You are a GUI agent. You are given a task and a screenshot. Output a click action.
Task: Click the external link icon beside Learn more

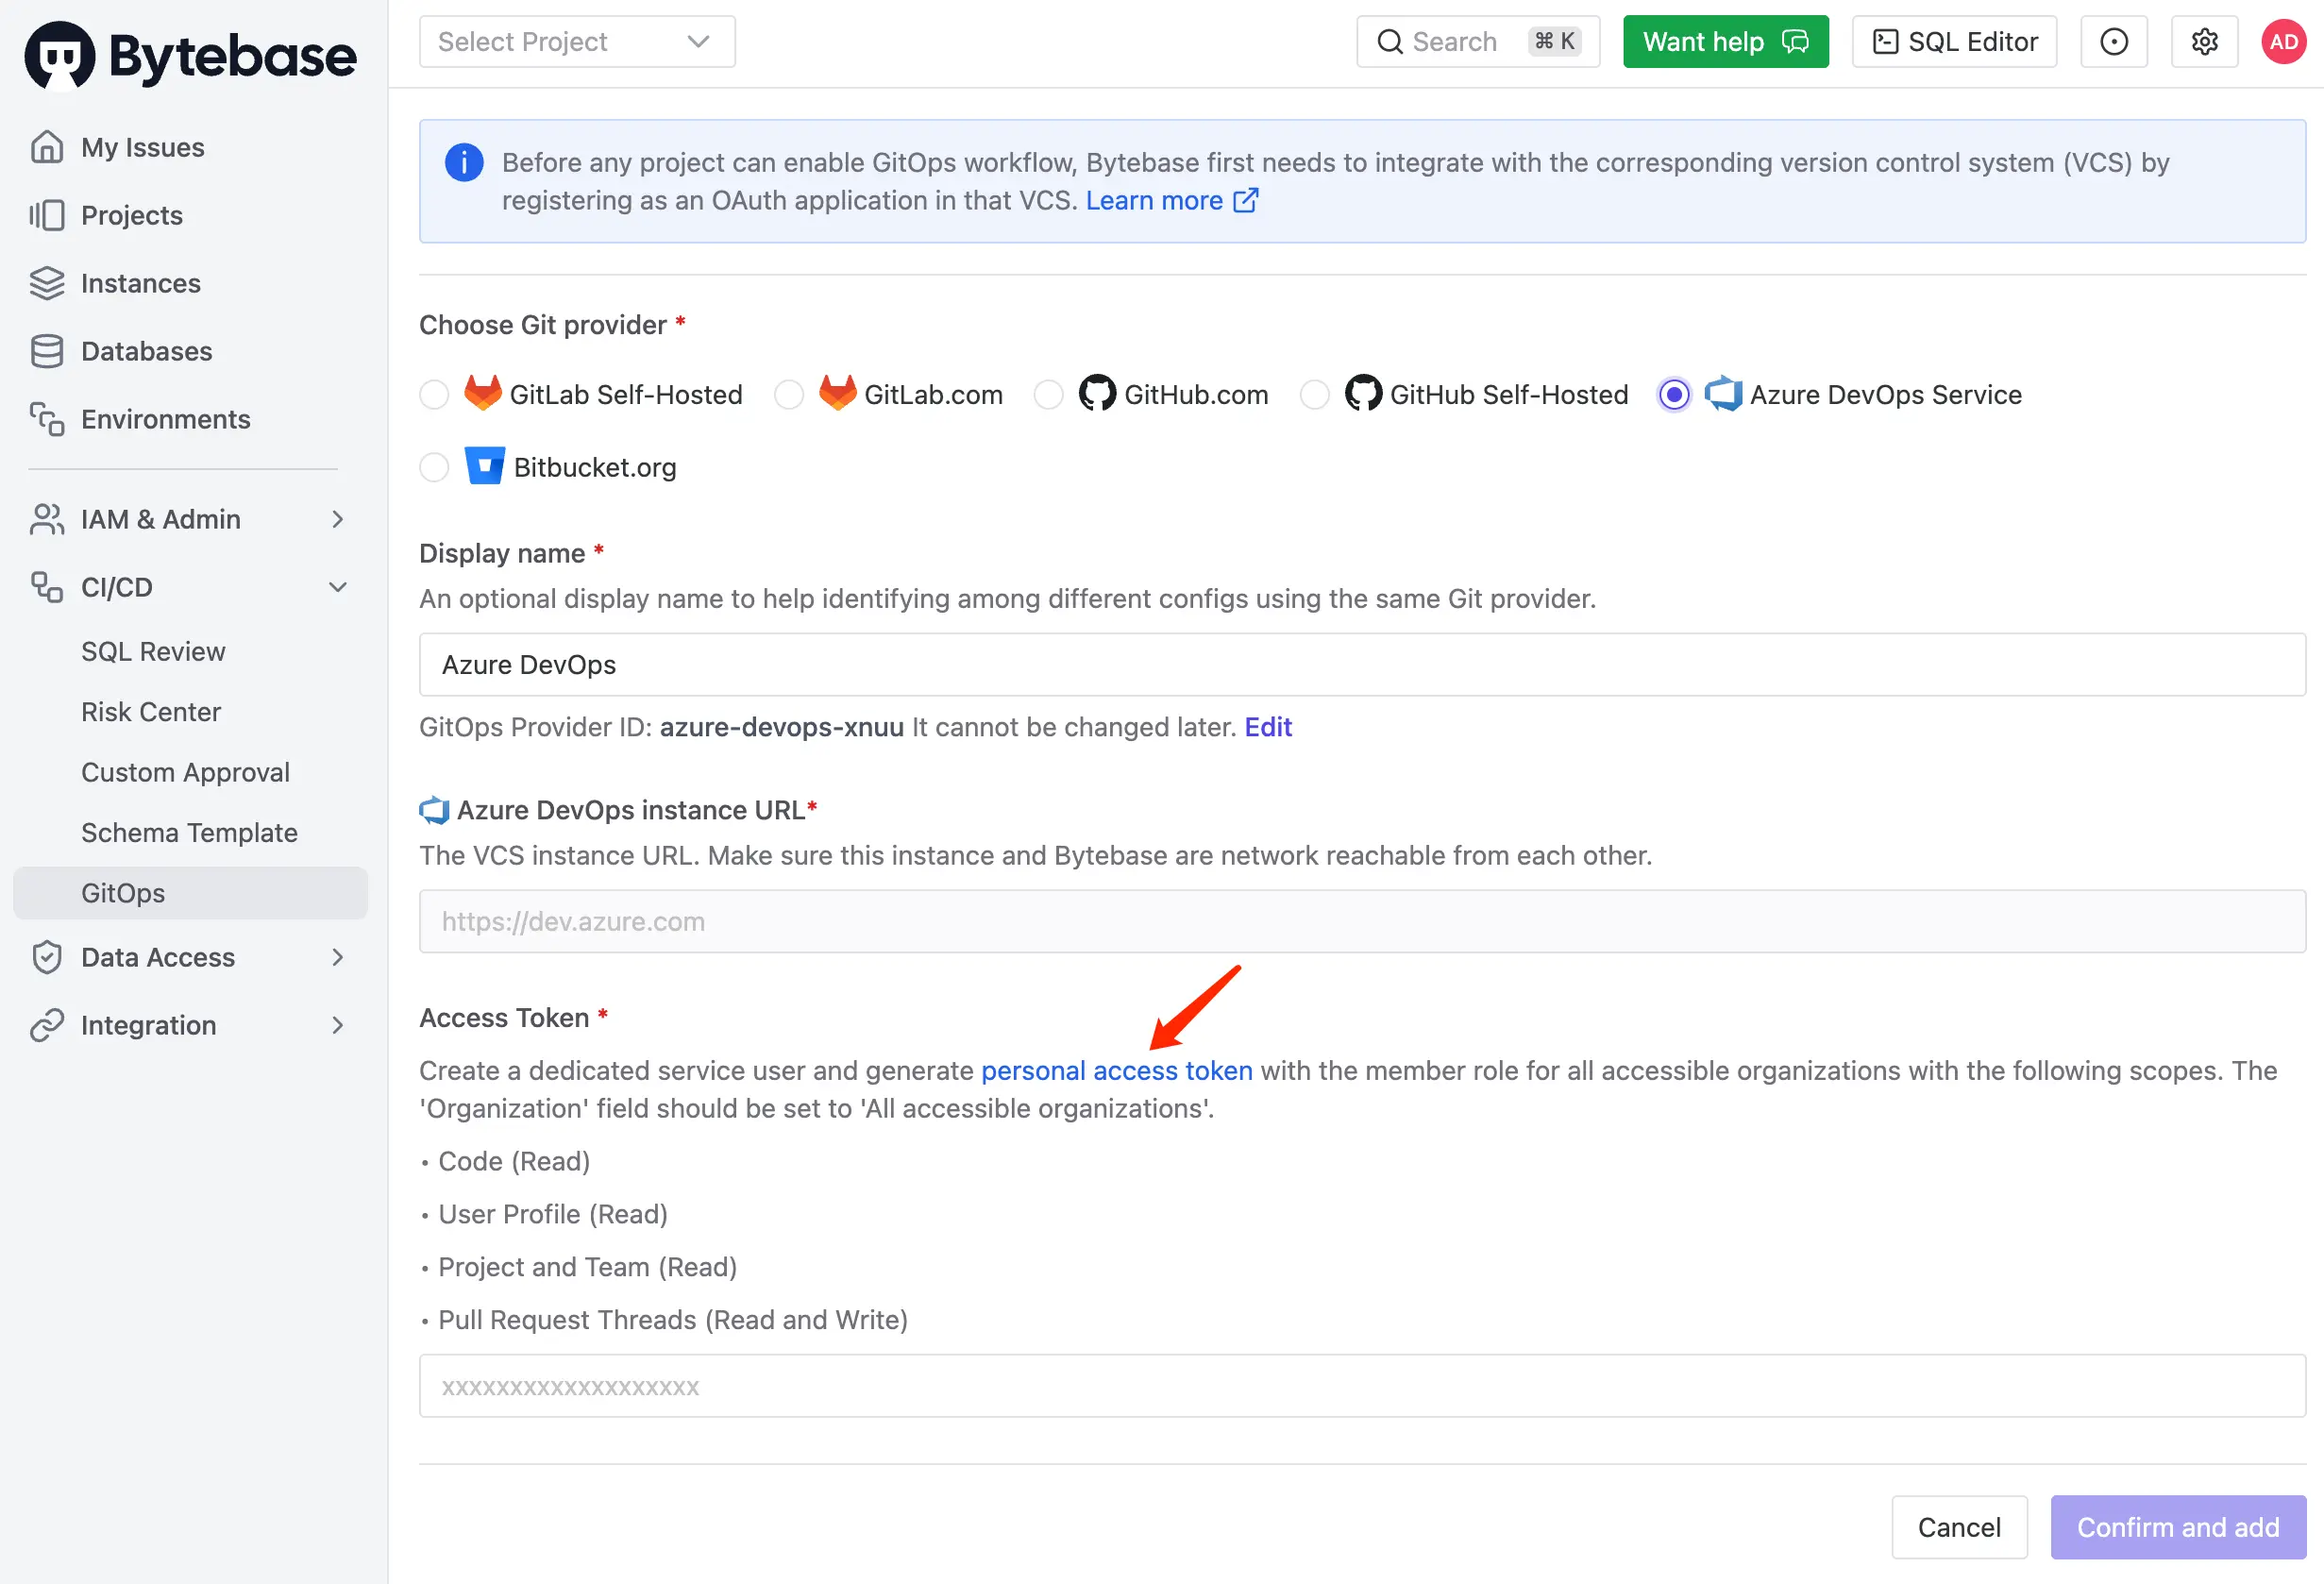point(1246,200)
